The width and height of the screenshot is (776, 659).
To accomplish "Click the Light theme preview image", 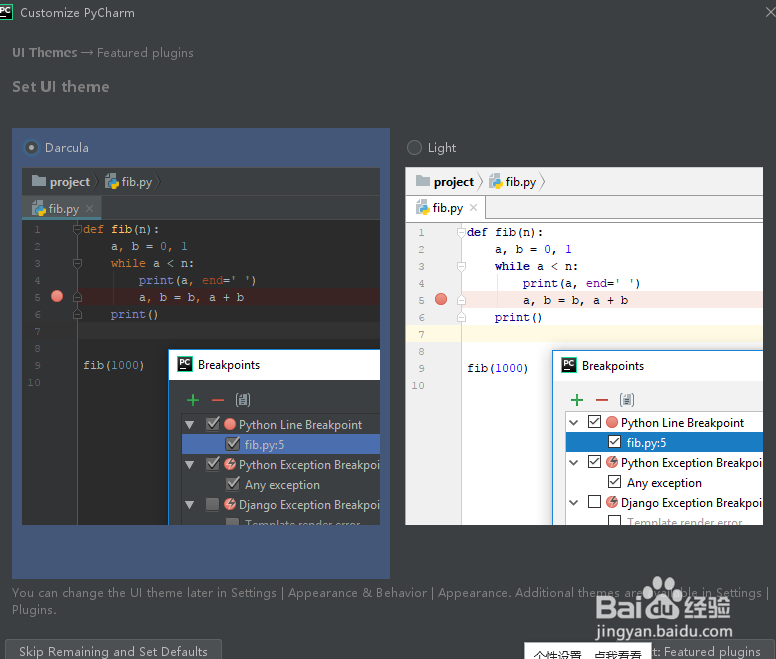I will [584, 346].
